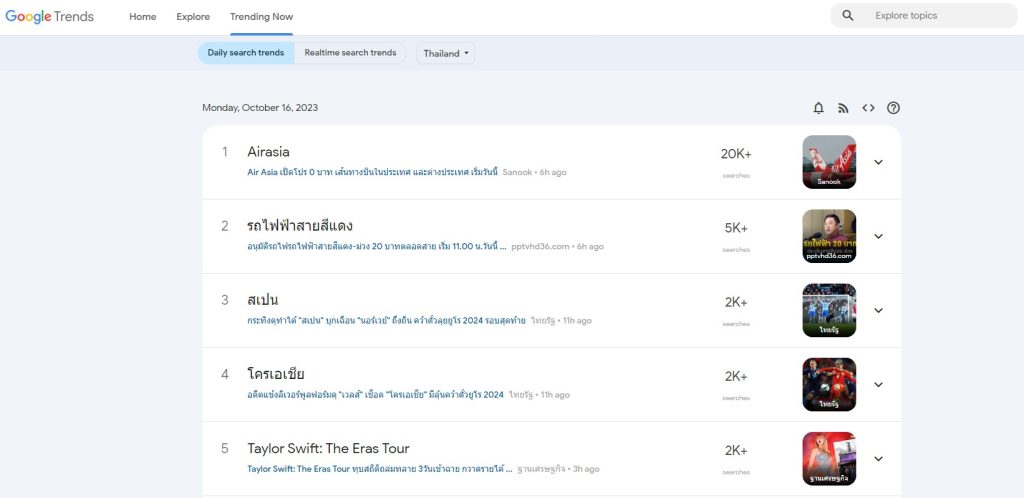Click the search magnifier icon
The height and width of the screenshot is (498, 1024).
coord(848,16)
